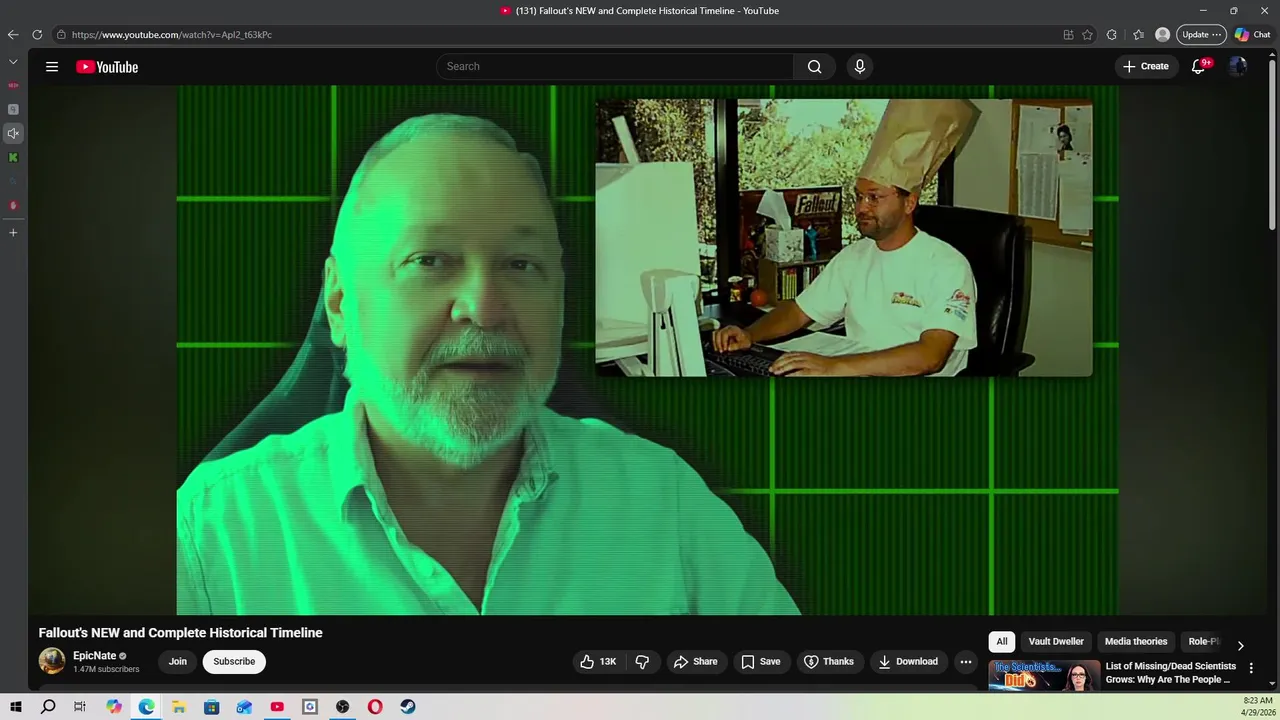Open Outlook from the taskbar
The width and height of the screenshot is (1280, 720).
pos(244,707)
